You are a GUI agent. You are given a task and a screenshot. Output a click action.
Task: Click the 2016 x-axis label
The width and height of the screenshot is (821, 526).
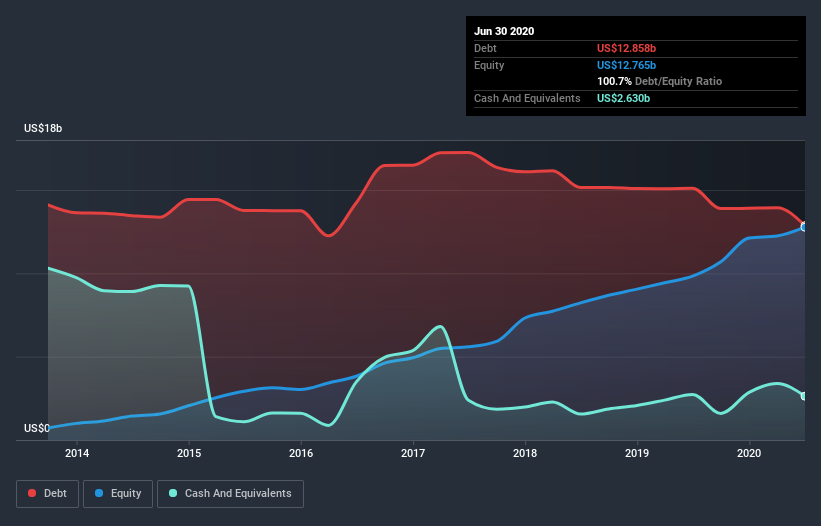point(301,453)
